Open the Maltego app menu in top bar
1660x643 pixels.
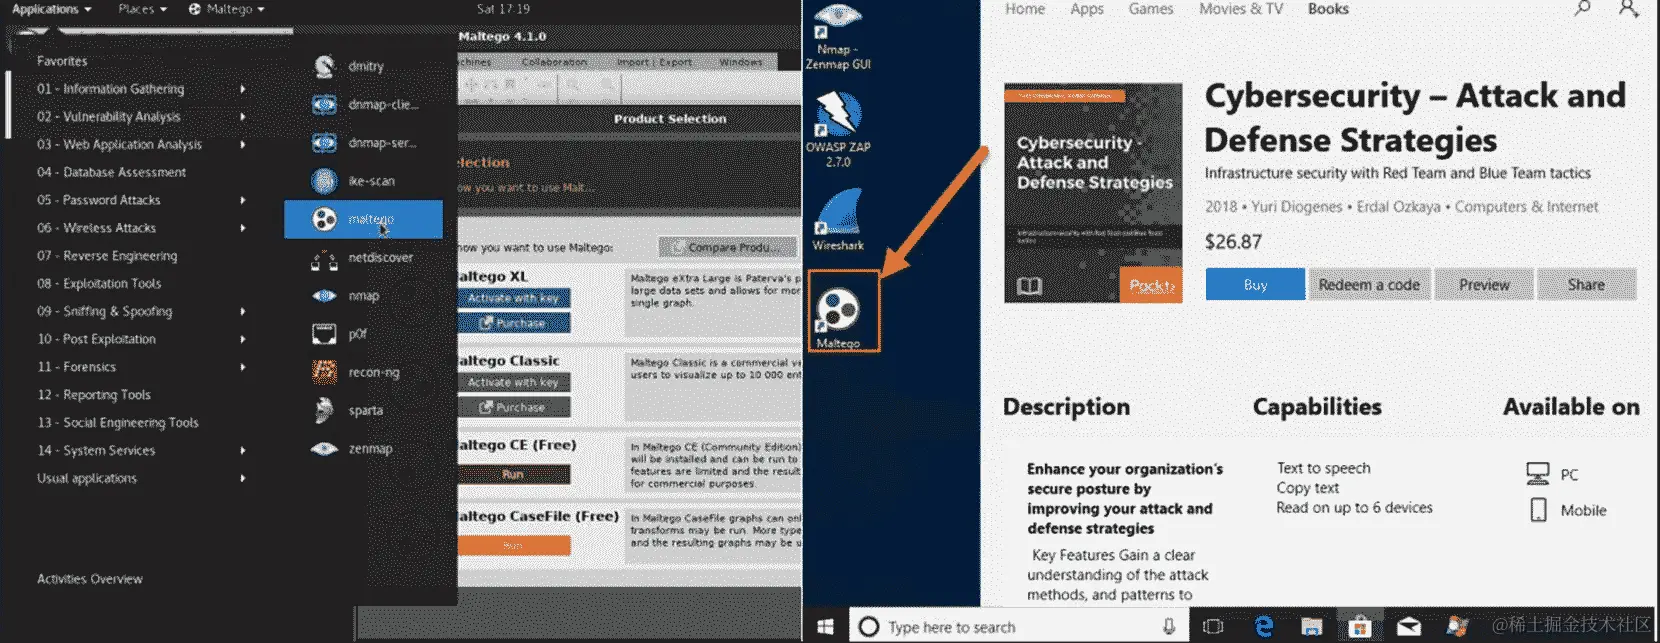227,9
